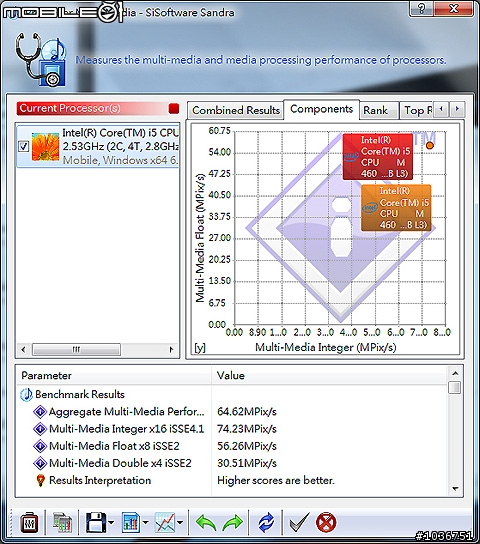The image size is (480, 544).
Task: Click the green forward arrow
Action: click(232, 522)
